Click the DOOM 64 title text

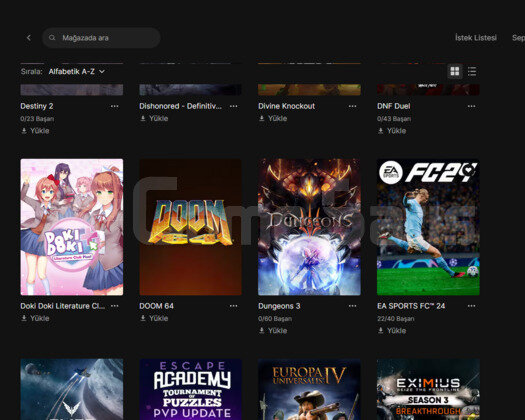click(x=156, y=306)
